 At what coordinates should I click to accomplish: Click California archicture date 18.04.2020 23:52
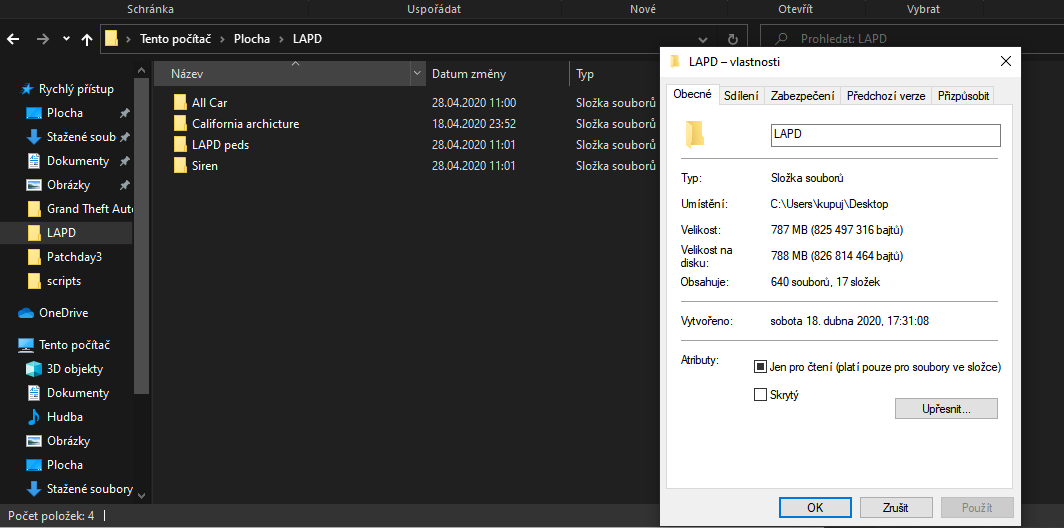tap(474, 124)
